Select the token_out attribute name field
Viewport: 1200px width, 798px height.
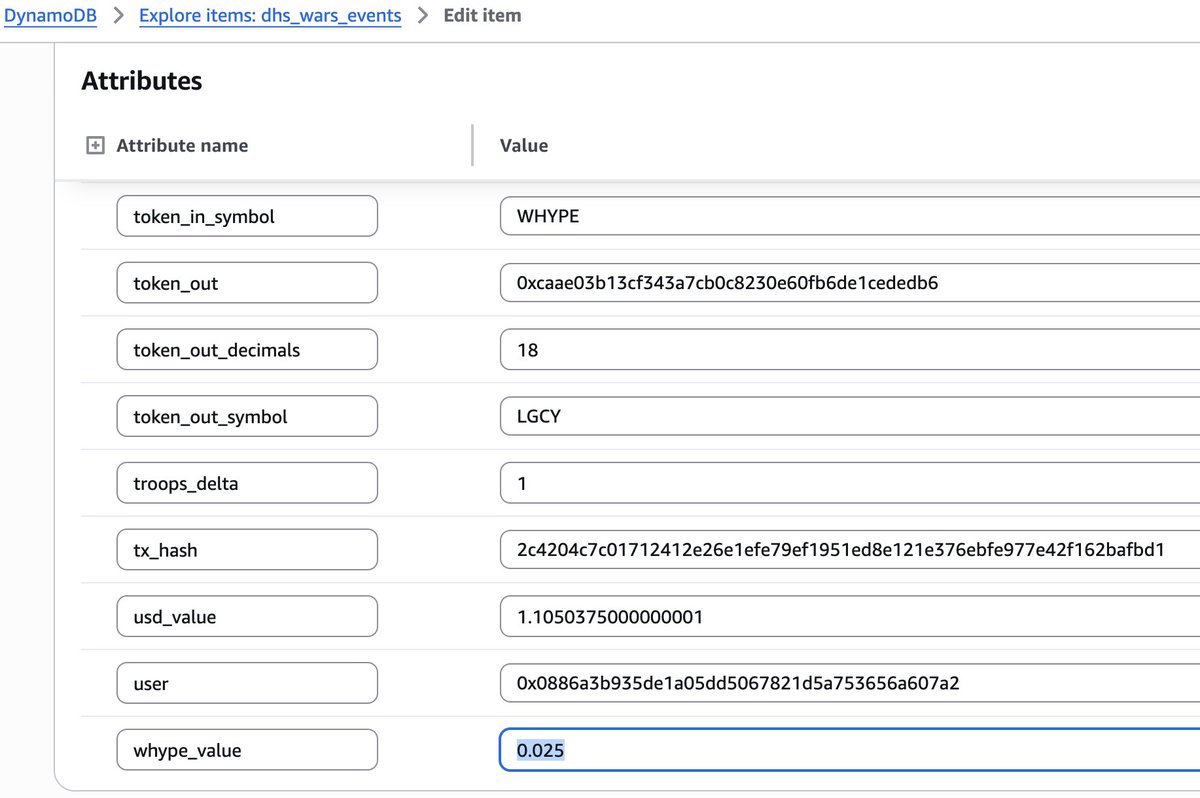(x=247, y=283)
